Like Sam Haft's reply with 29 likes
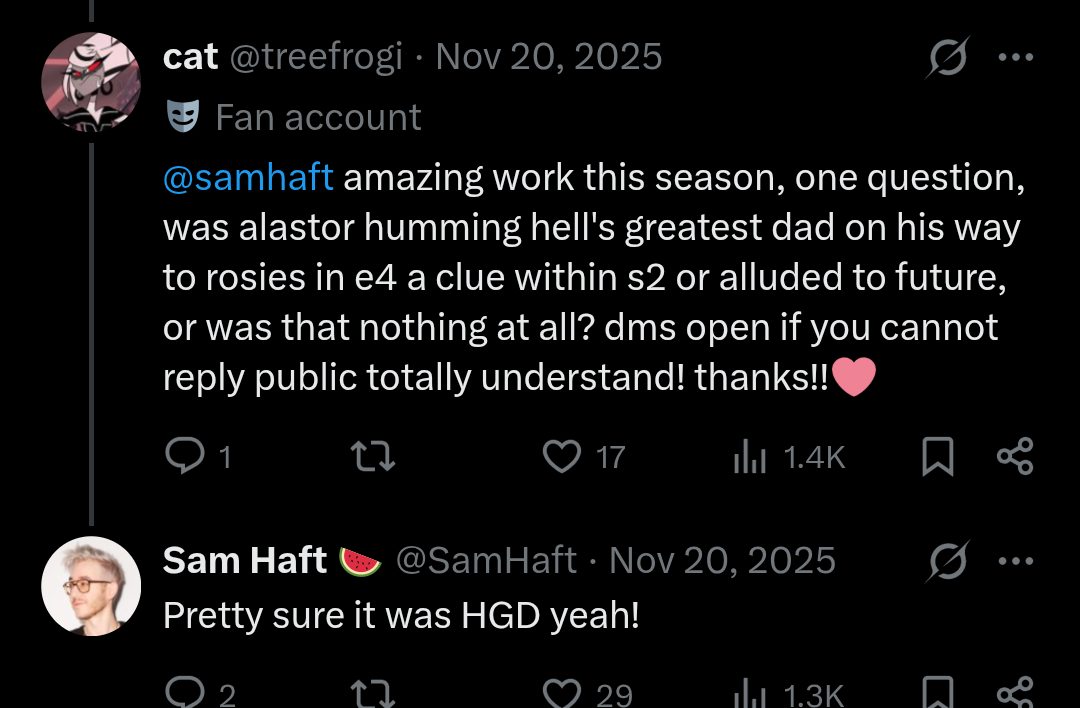Viewport: 1080px width, 708px height. pos(562,693)
